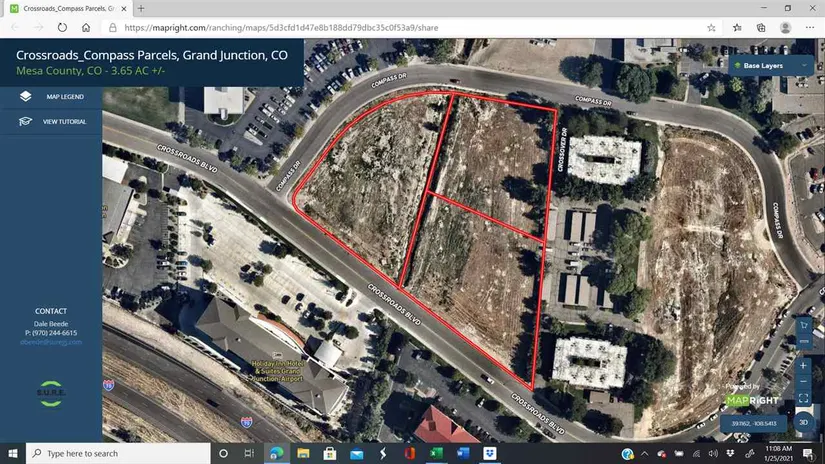Add page to browser favorites star

pos(711,28)
